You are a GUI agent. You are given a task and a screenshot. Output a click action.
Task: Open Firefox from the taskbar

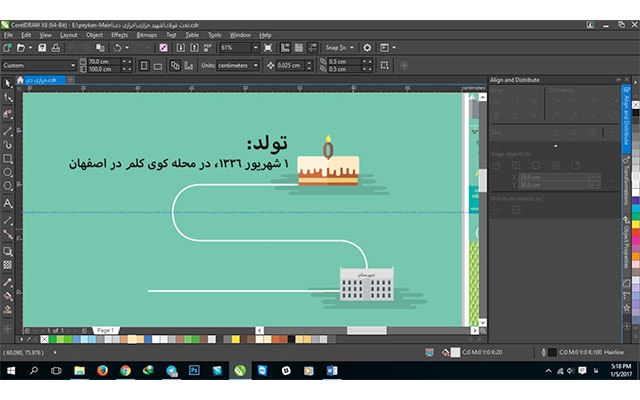(x=102, y=371)
